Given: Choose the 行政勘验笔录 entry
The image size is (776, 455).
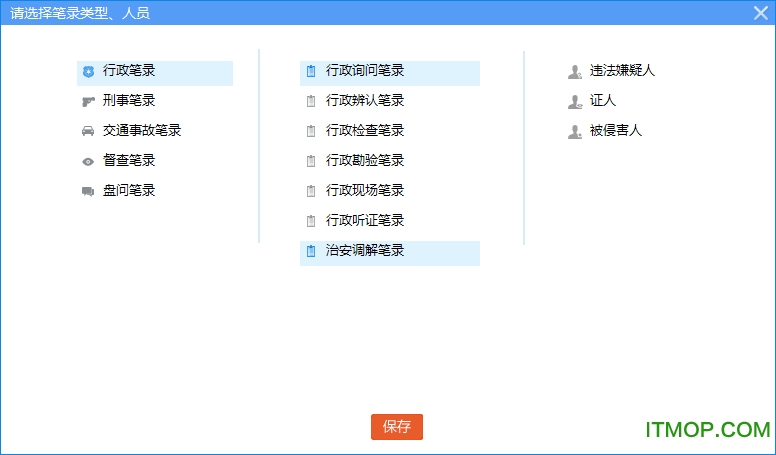Looking at the screenshot, I should coord(364,161).
